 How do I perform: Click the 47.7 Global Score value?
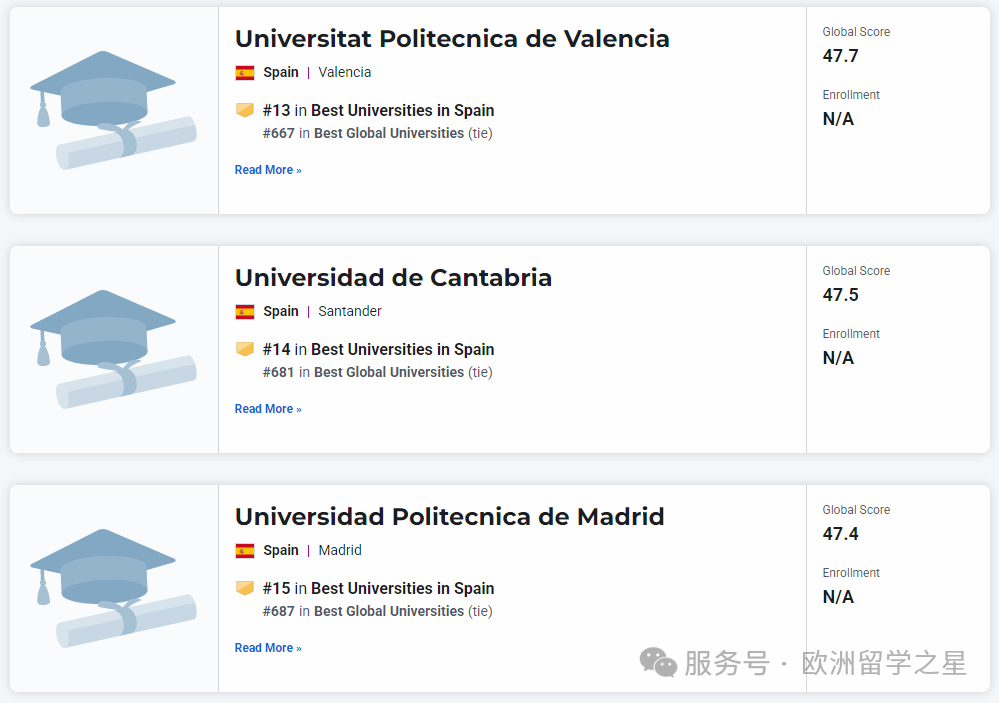841,56
